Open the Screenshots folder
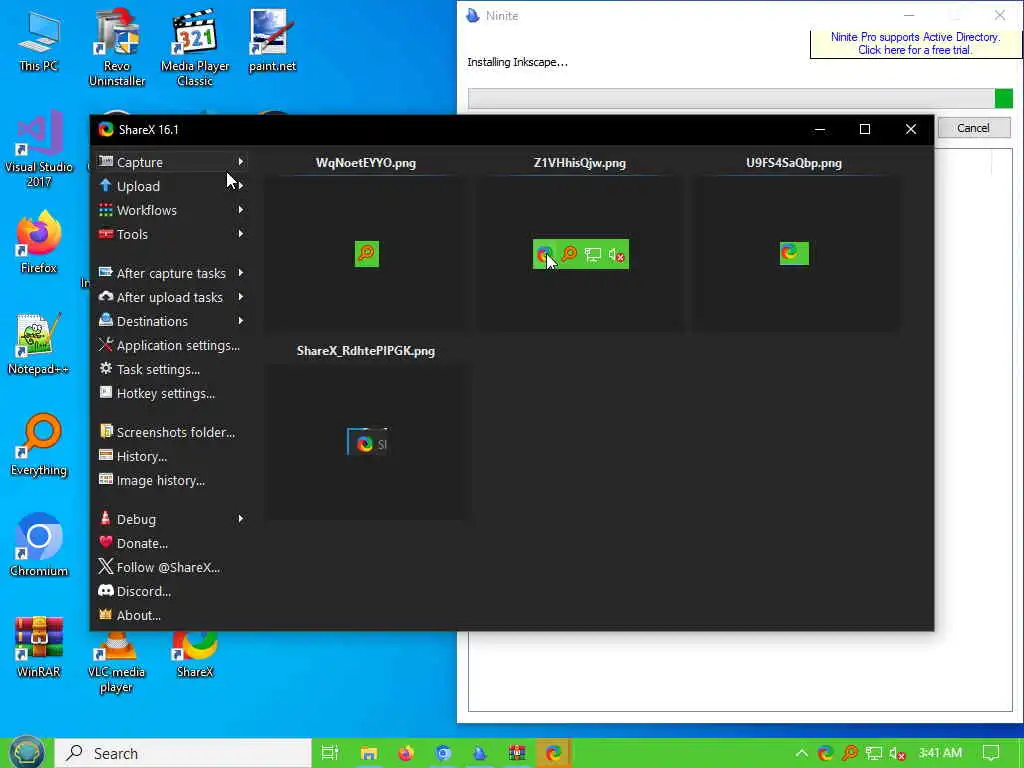 tap(171, 432)
